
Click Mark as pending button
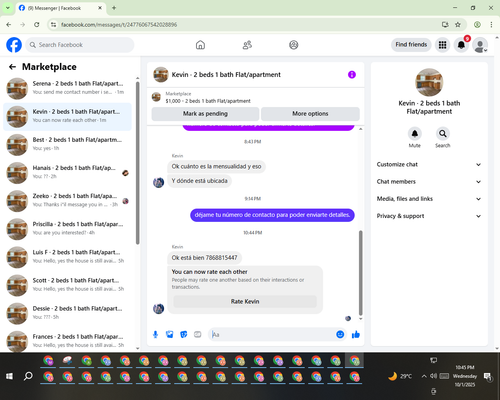(x=205, y=114)
